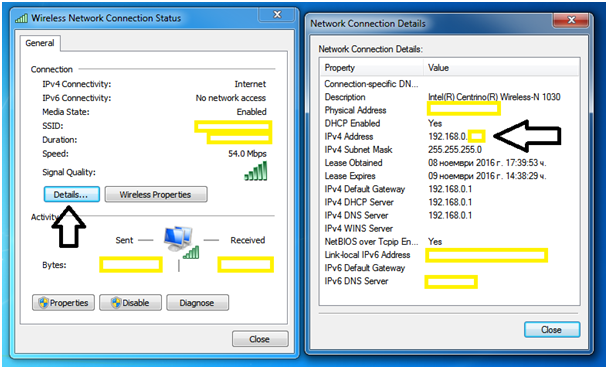Close the Network Connection Details dialog
This screenshot has width=608, height=369.
point(552,329)
